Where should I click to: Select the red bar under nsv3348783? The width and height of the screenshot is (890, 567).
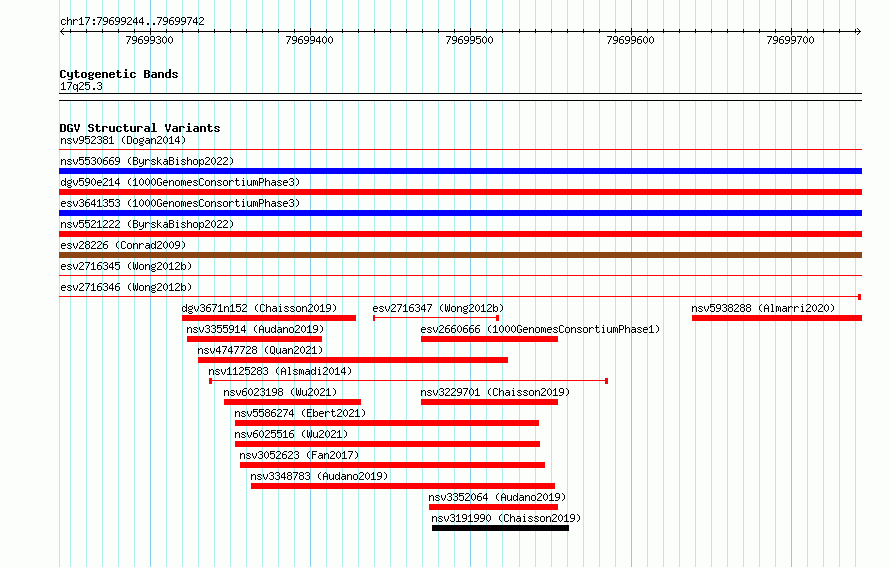coord(403,486)
